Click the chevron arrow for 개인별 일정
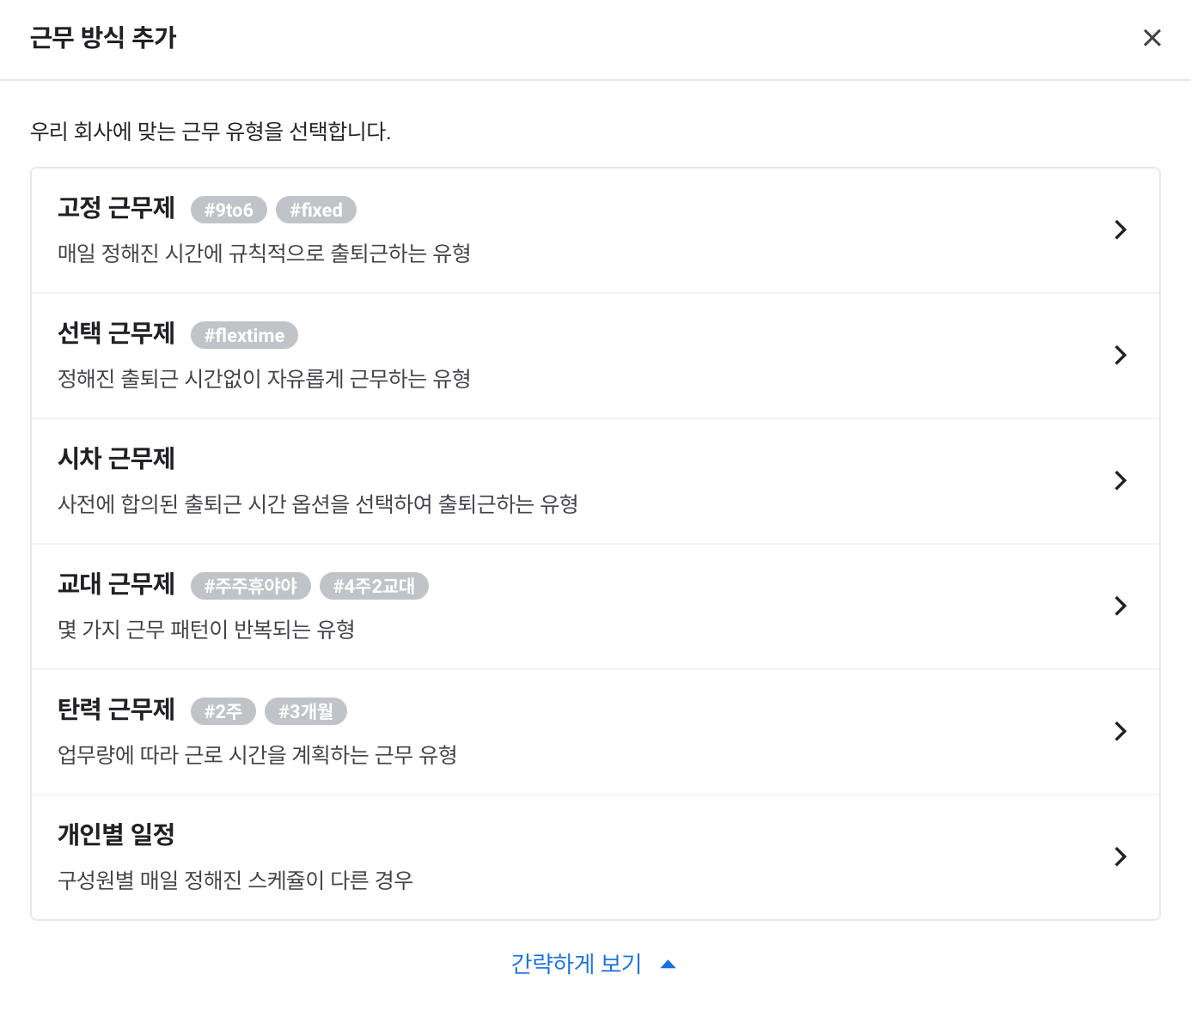The image size is (1192, 1012). tap(1120, 857)
